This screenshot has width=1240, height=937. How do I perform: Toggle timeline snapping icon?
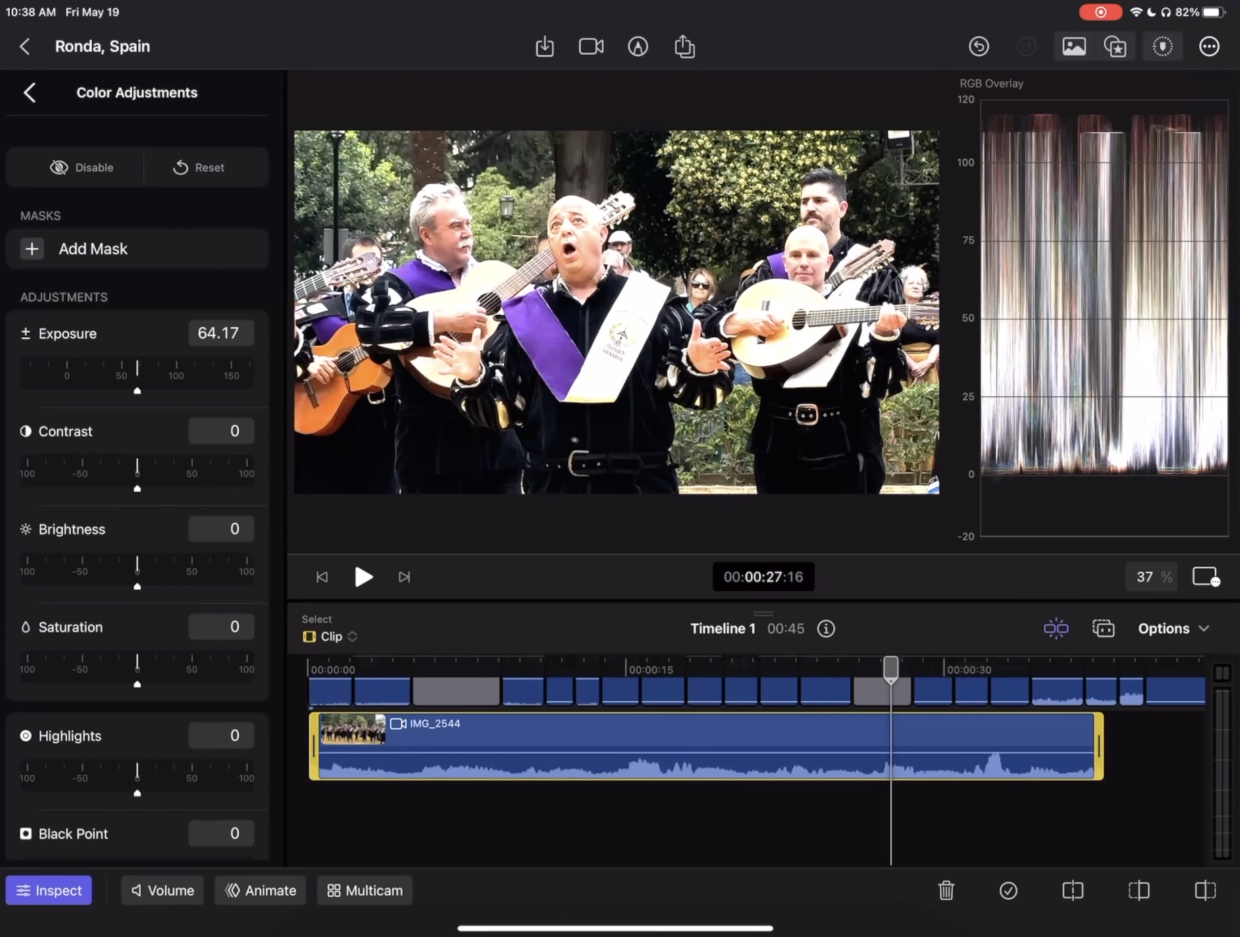click(1056, 629)
